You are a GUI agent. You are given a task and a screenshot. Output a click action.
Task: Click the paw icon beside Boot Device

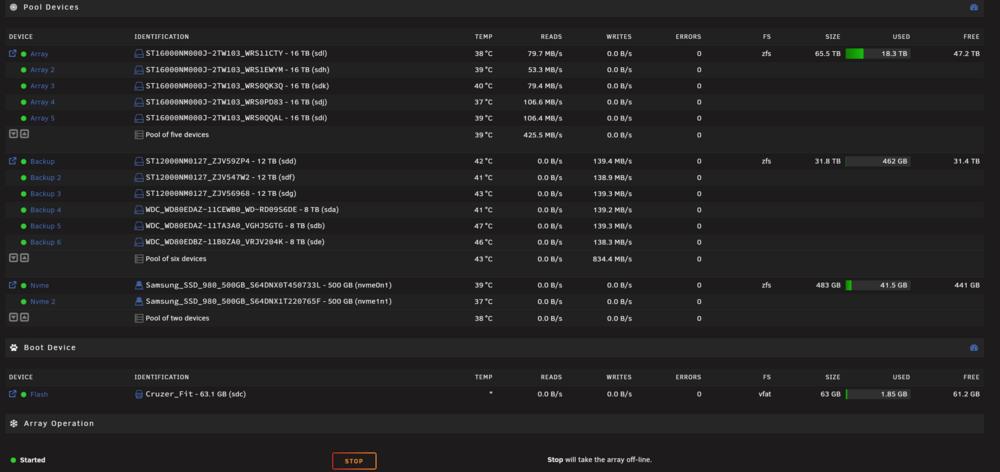click(x=13, y=348)
